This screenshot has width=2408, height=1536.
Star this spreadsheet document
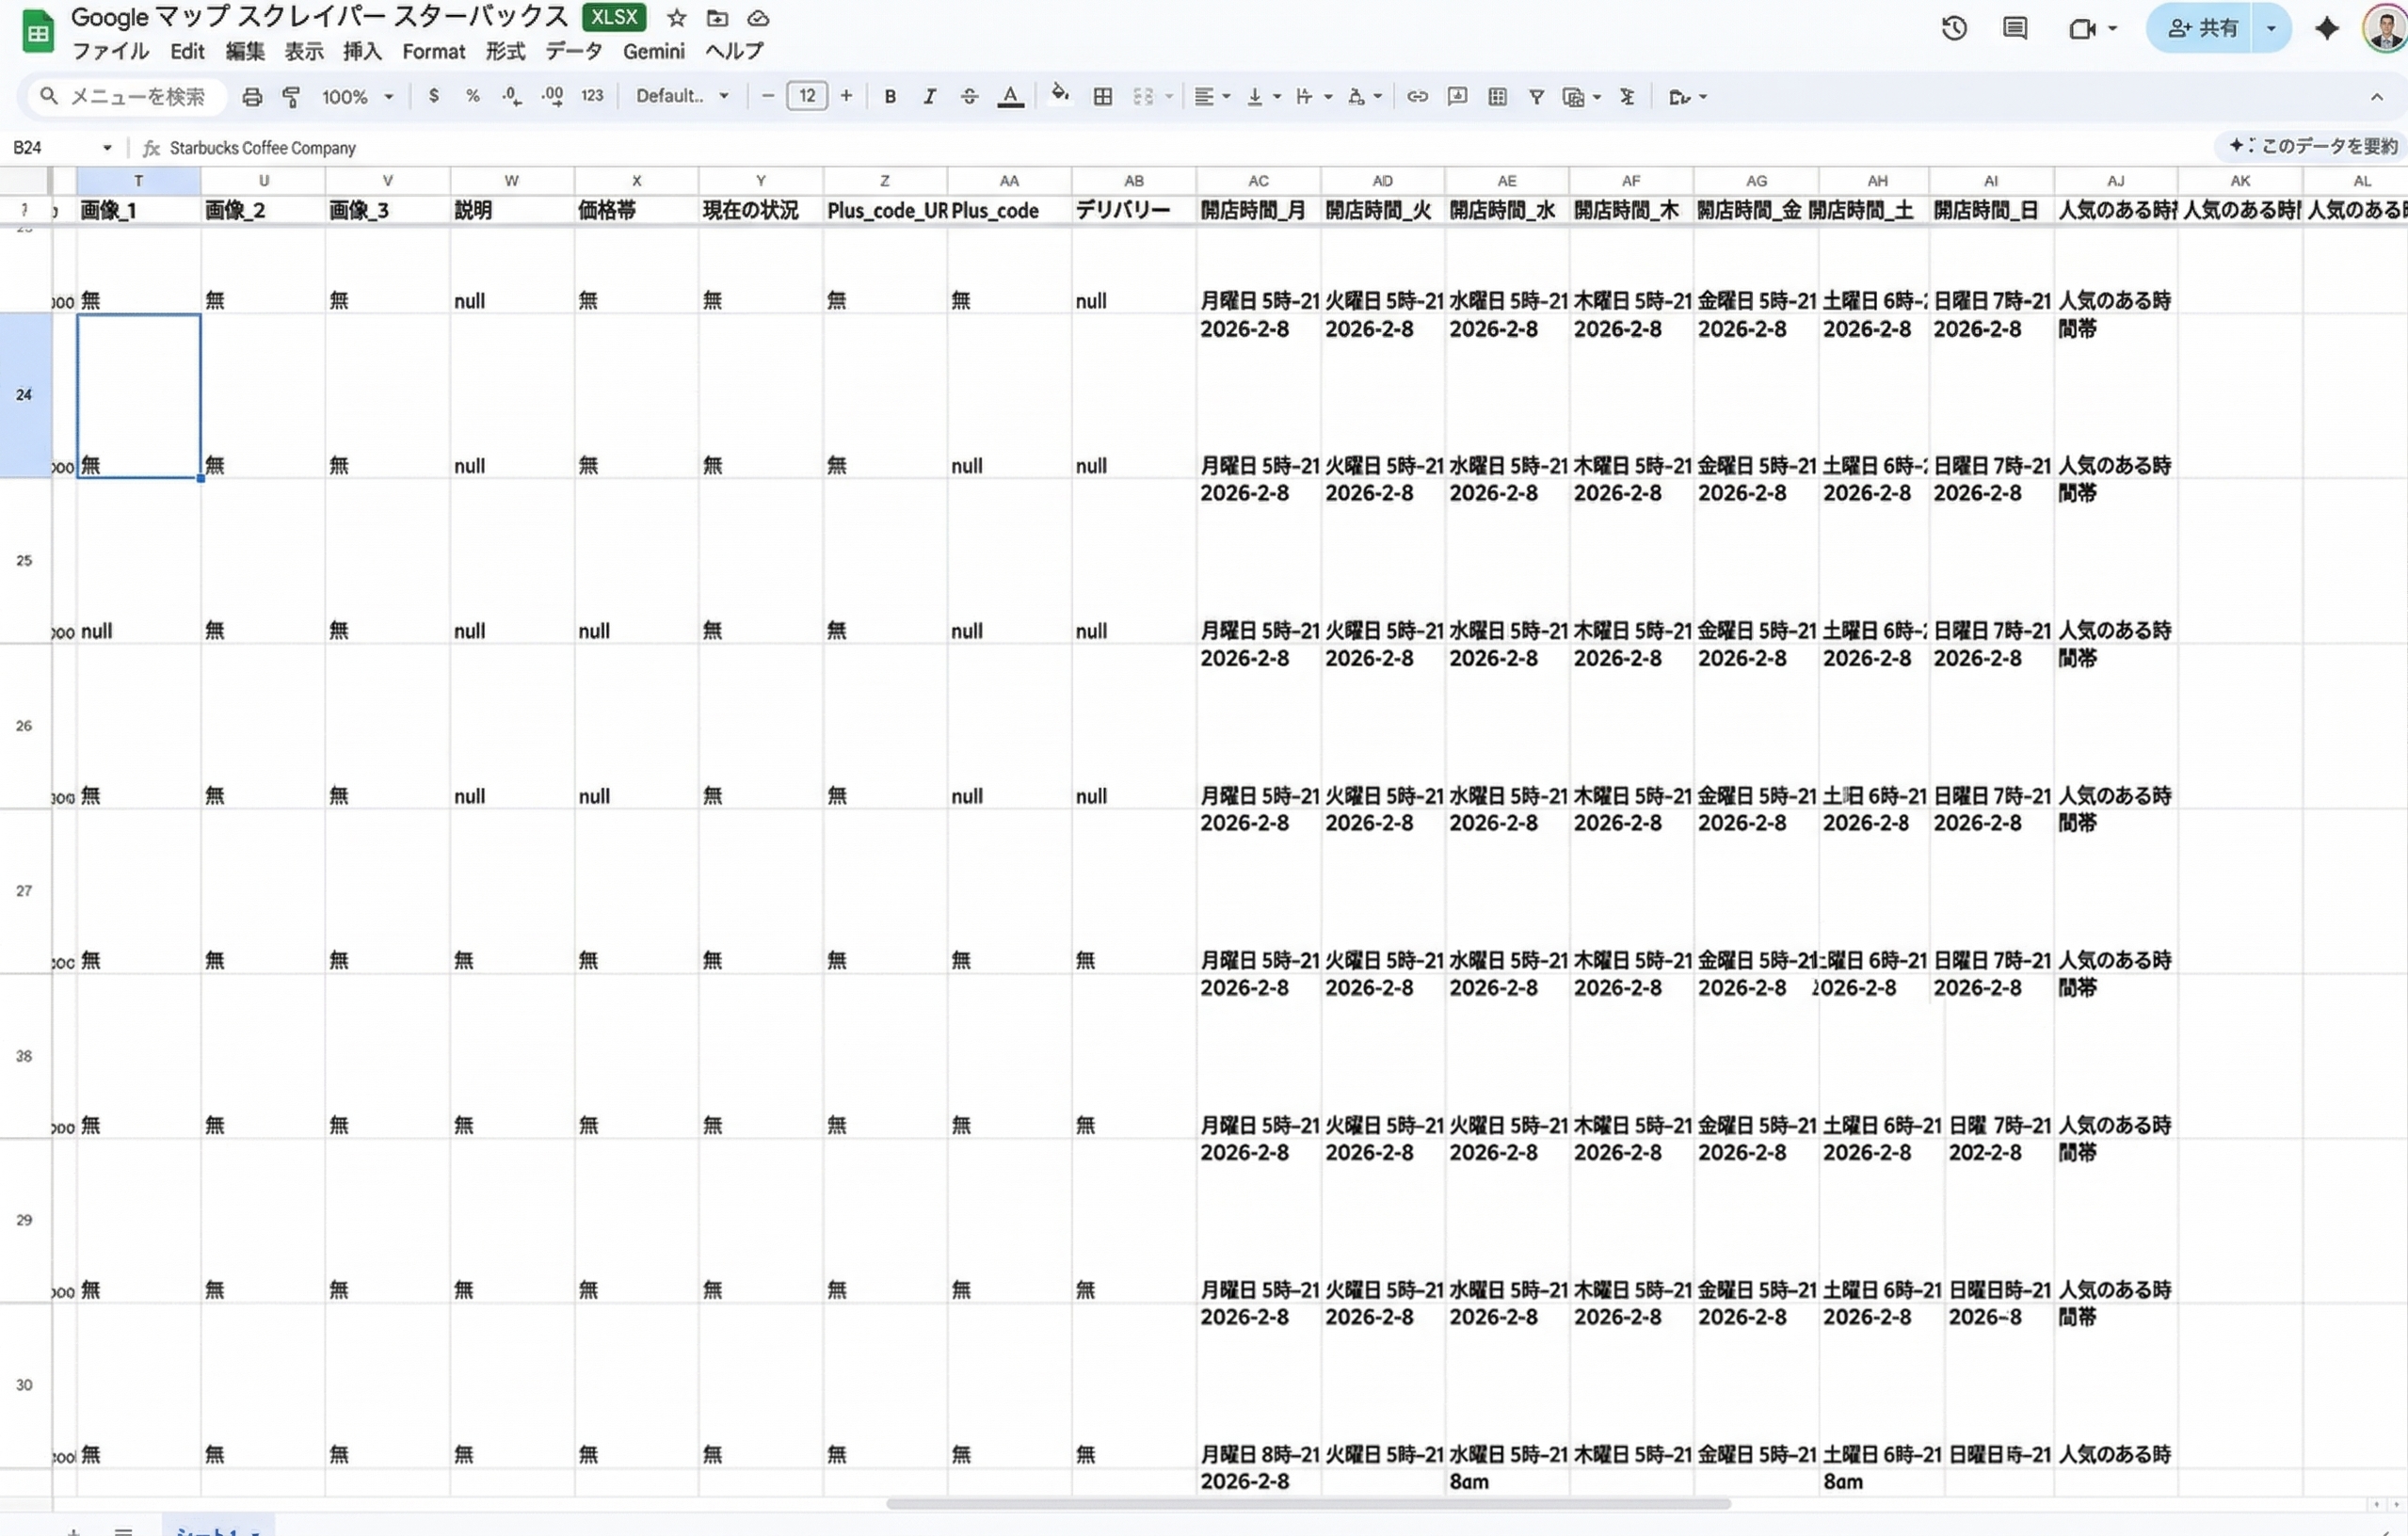pos(677,18)
